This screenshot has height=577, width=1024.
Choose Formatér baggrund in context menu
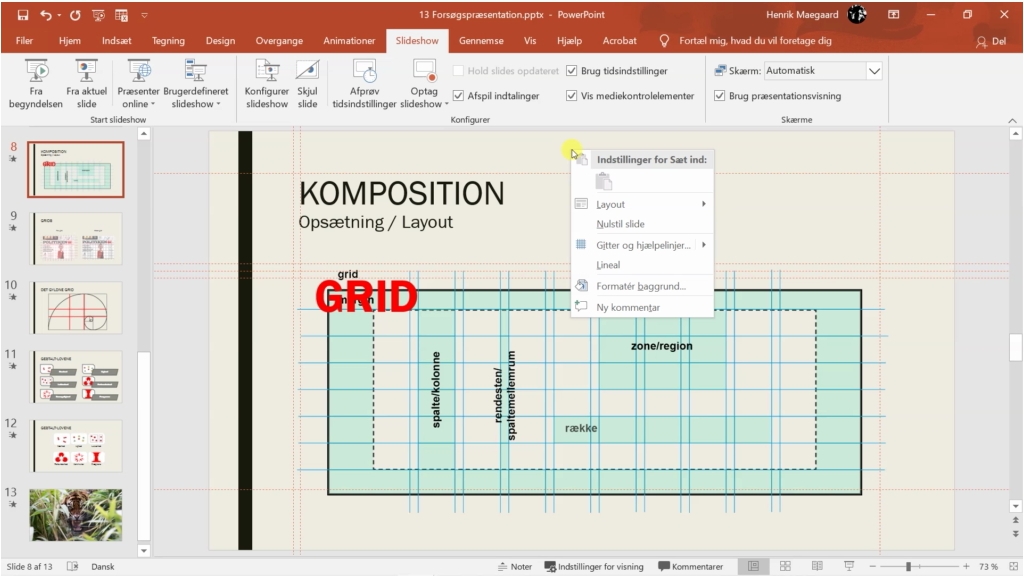click(643, 286)
